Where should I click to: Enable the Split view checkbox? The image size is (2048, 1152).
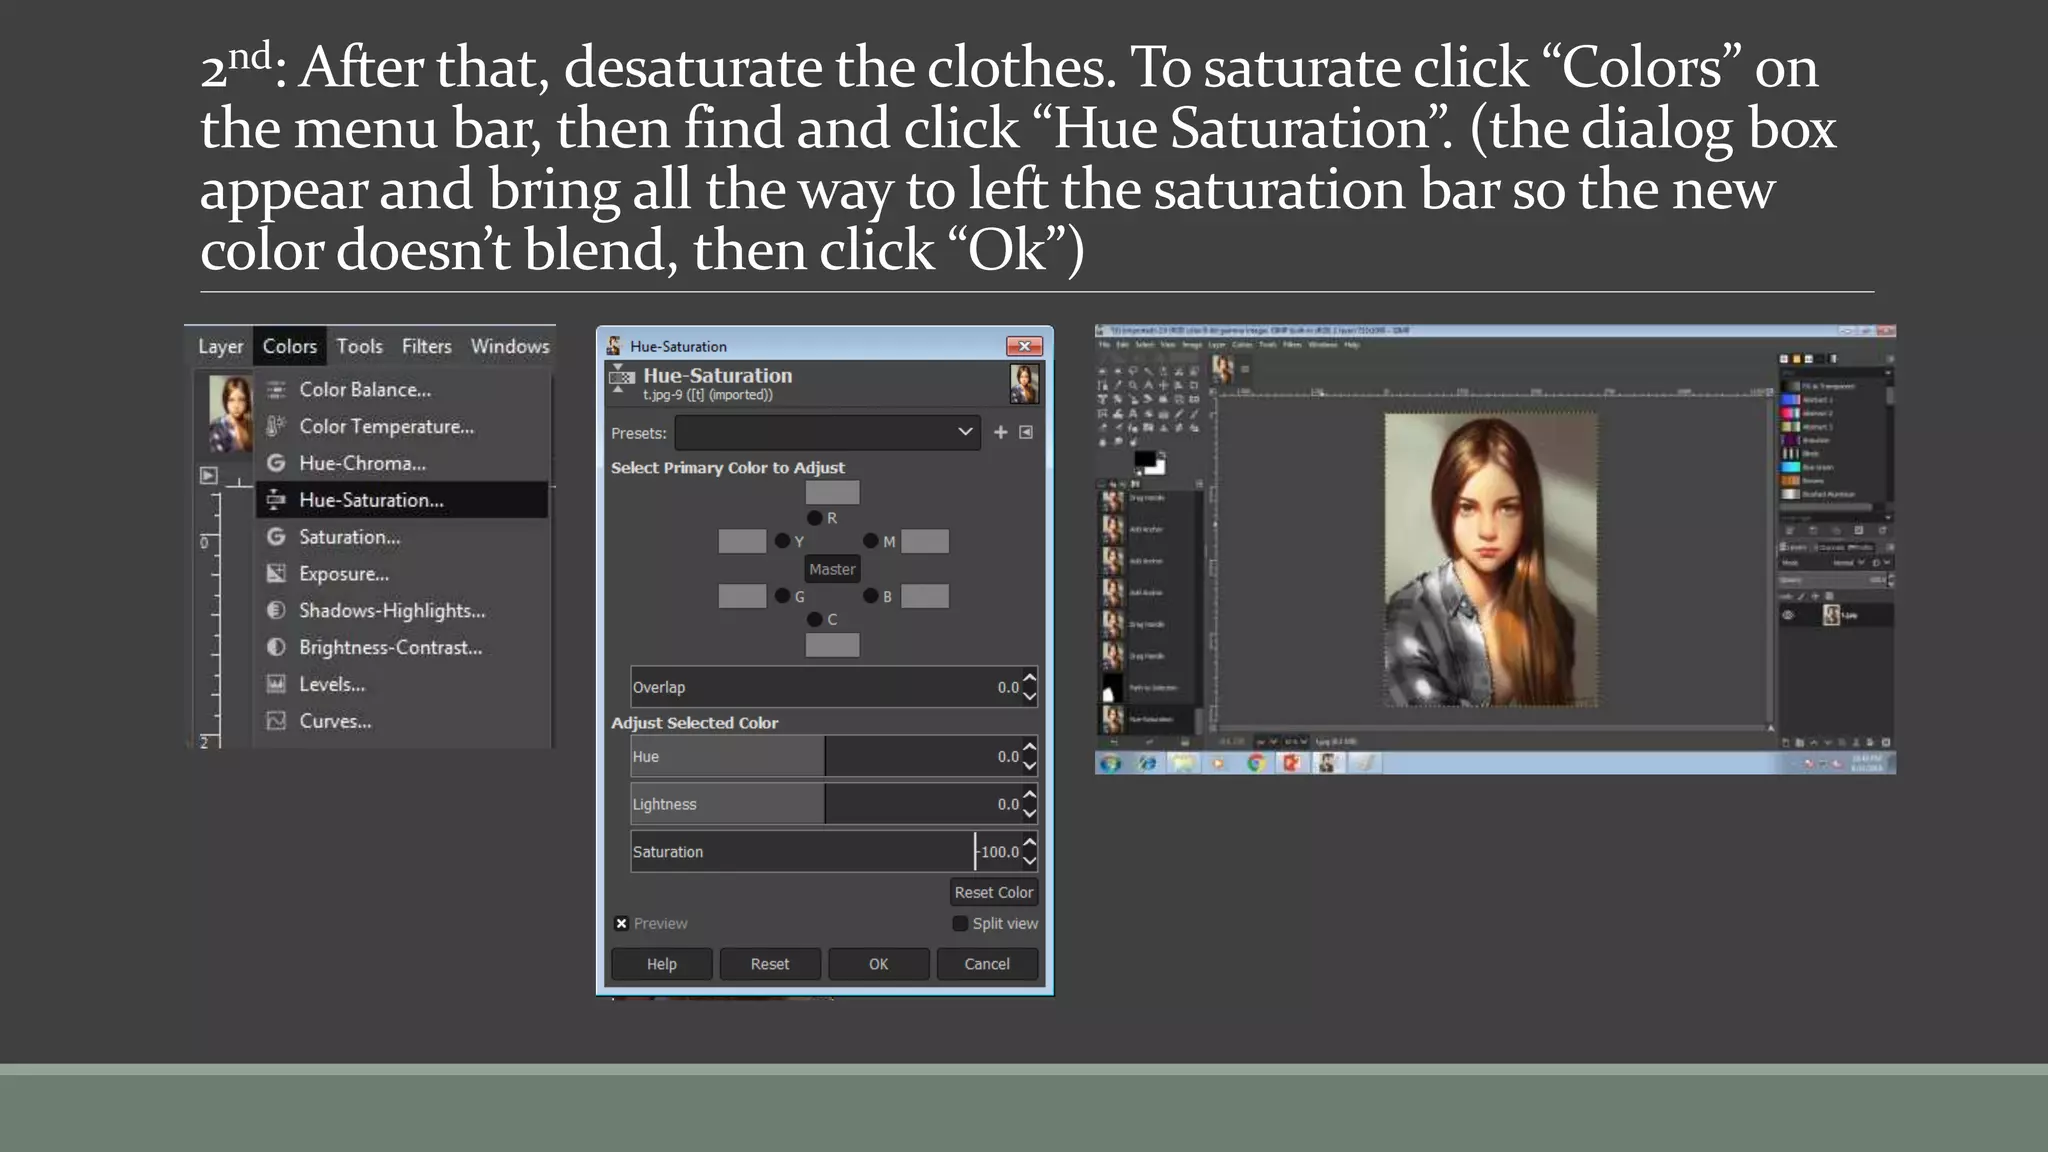coord(960,923)
